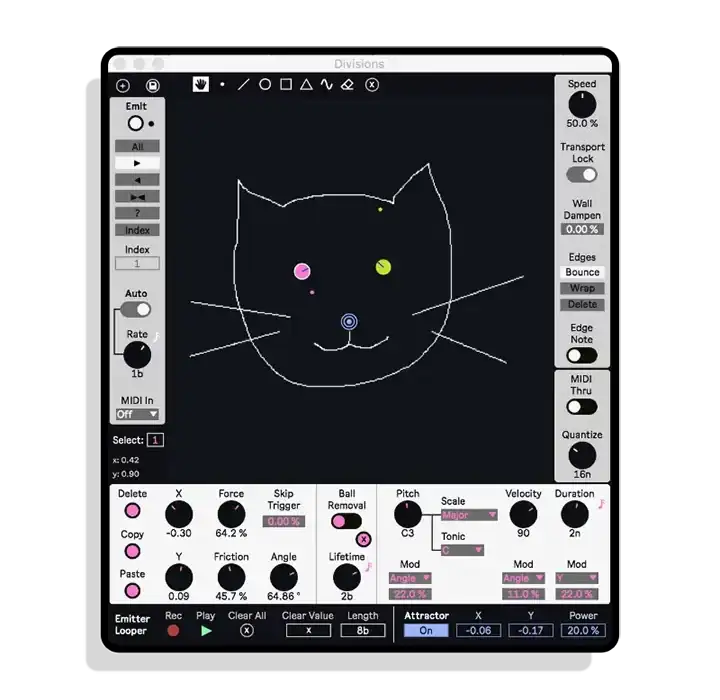Click the Rate knob
Viewport: 720px width, 700px height.
tap(137, 355)
